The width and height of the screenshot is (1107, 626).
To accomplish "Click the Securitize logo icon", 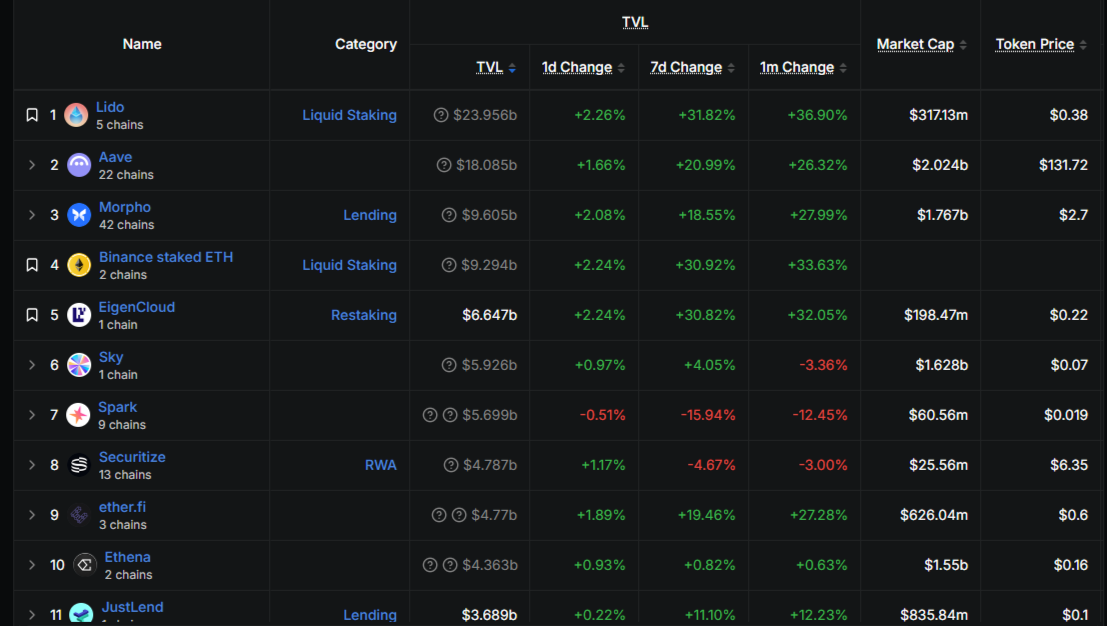I will click(79, 465).
